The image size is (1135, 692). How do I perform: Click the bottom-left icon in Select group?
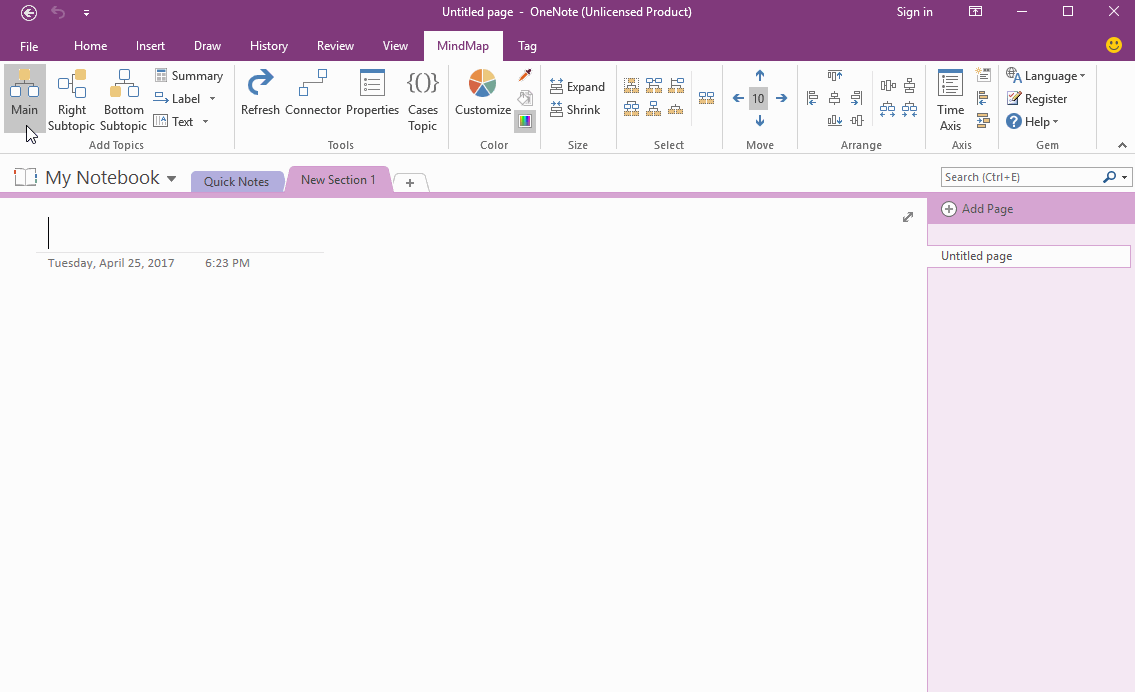[631, 109]
